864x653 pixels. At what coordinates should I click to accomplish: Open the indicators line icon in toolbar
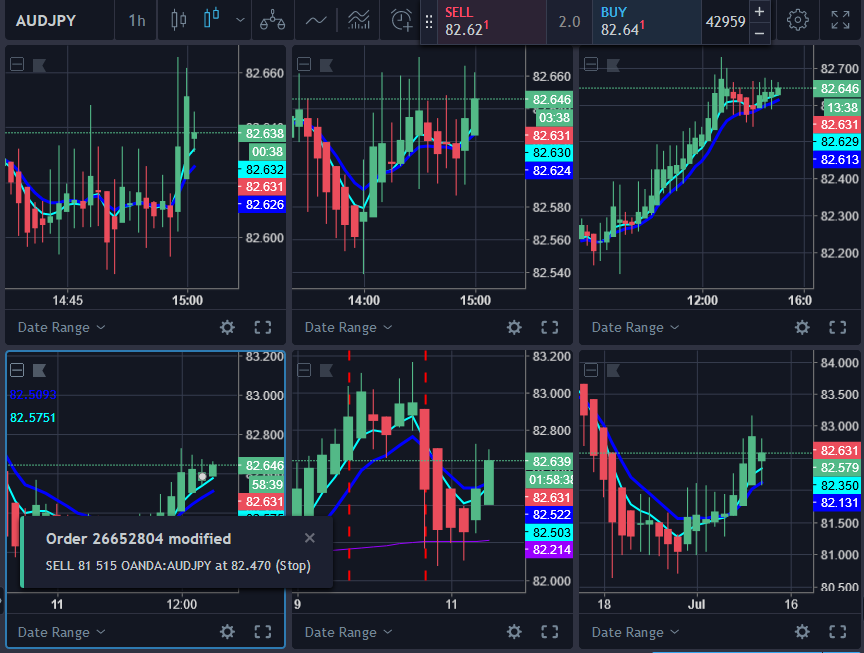(x=316, y=19)
